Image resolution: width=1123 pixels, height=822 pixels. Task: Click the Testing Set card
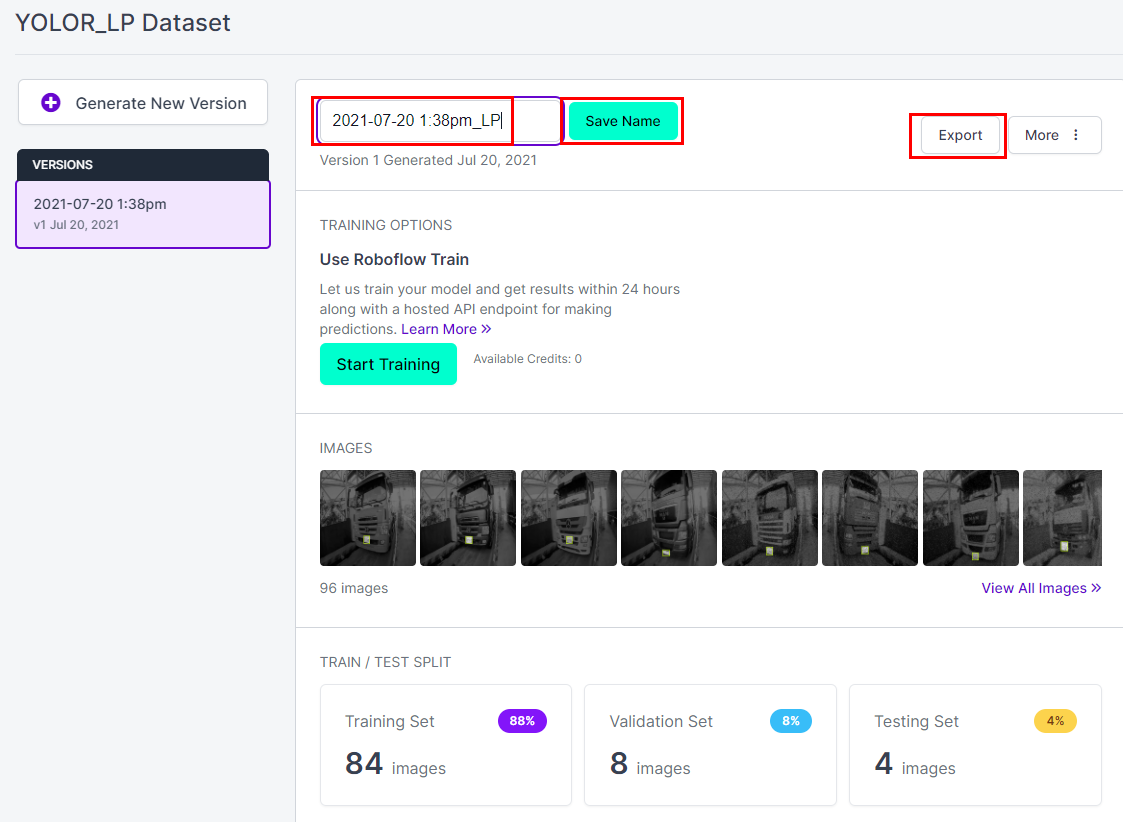[x=975, y=745]
